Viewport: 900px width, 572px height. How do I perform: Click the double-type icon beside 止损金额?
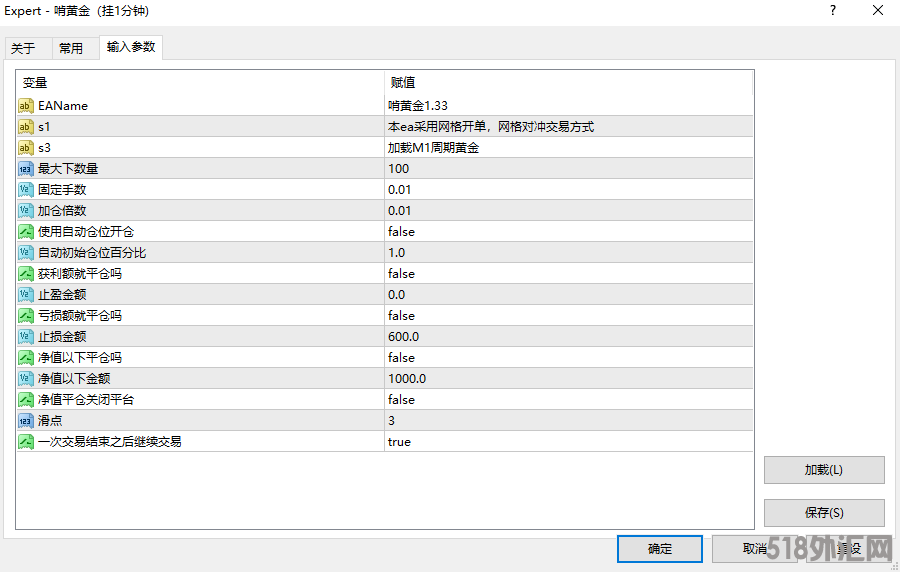26,337
